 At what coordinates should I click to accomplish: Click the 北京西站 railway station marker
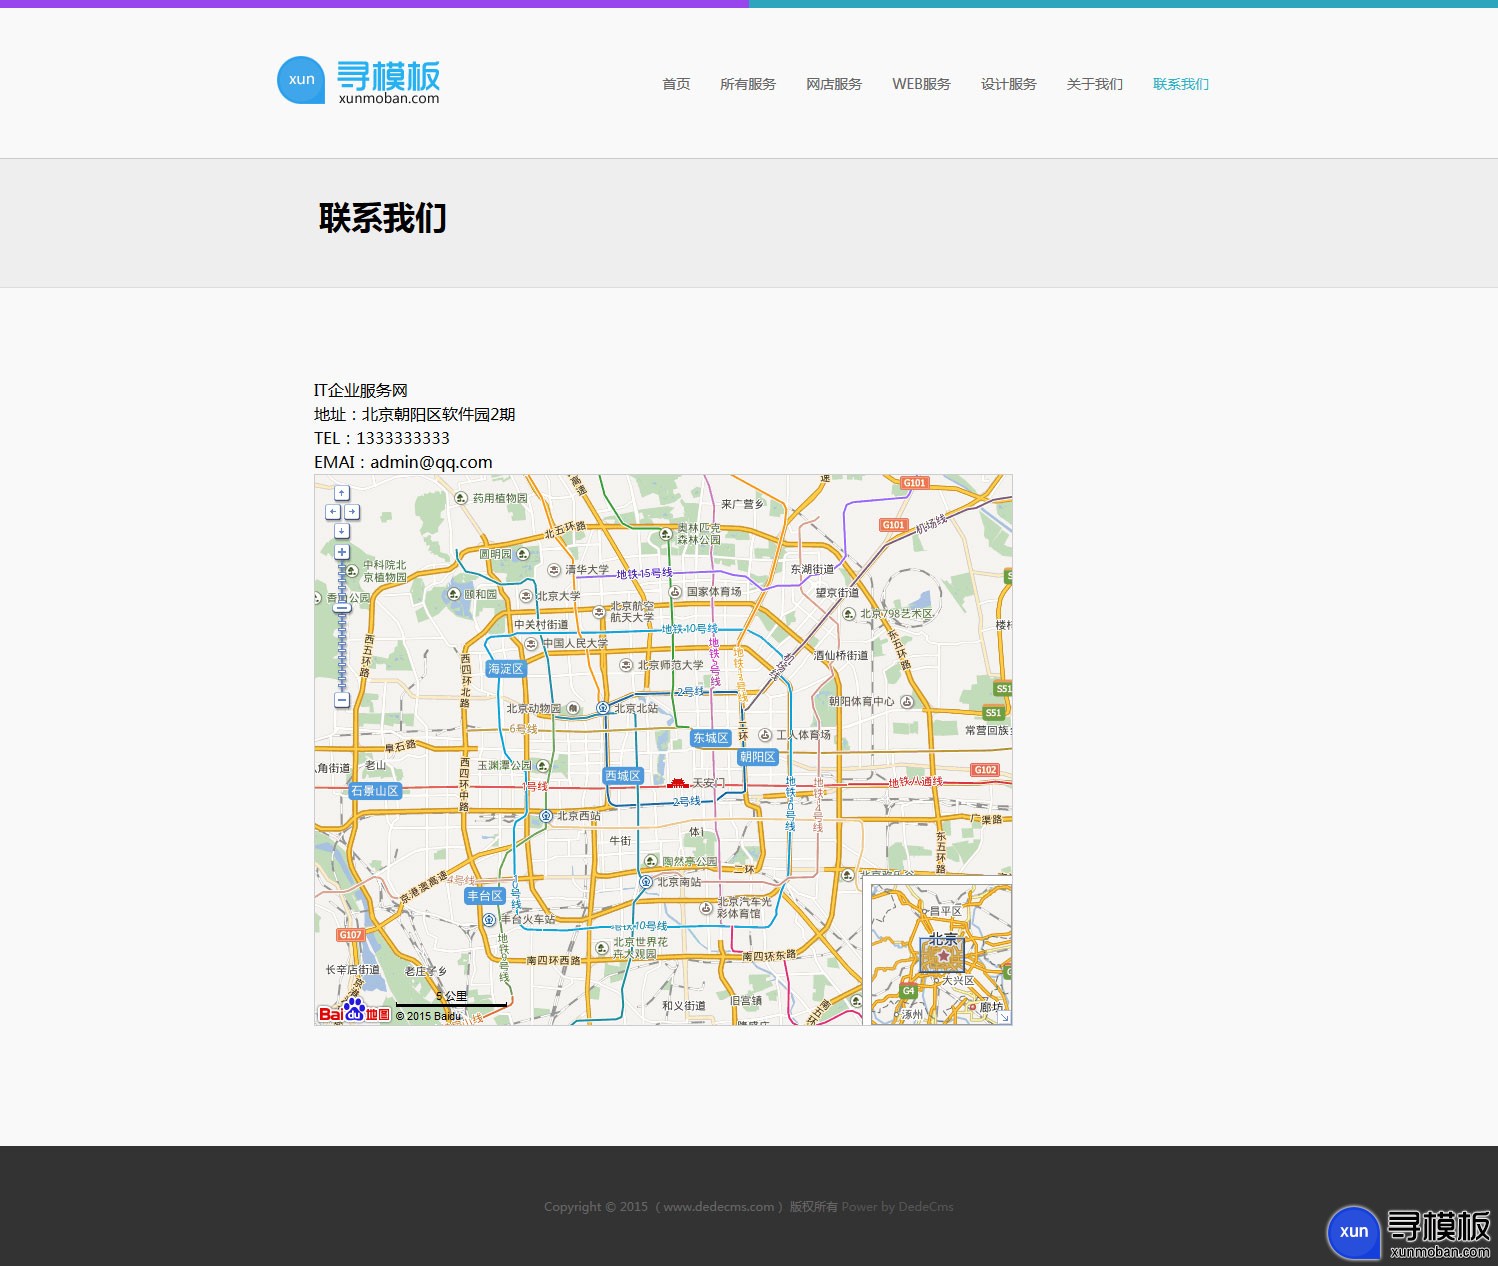pyautogui.click(x=546, y=816)
